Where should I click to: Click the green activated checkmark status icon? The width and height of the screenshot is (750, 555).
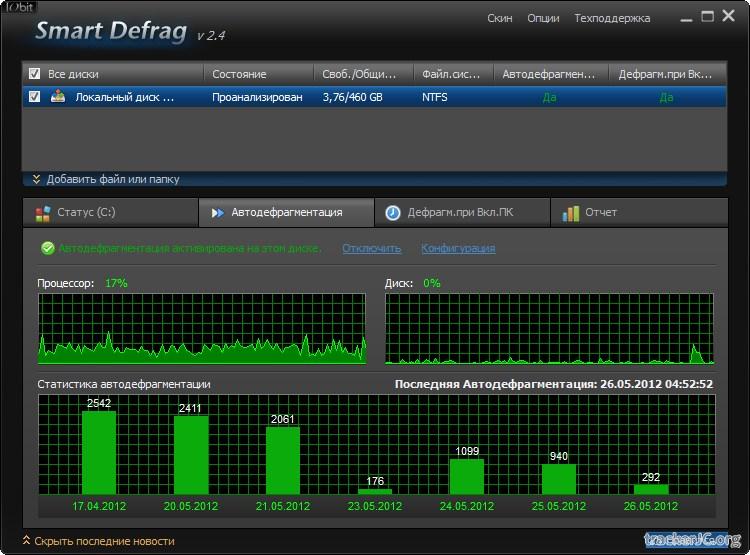[47, 248]
